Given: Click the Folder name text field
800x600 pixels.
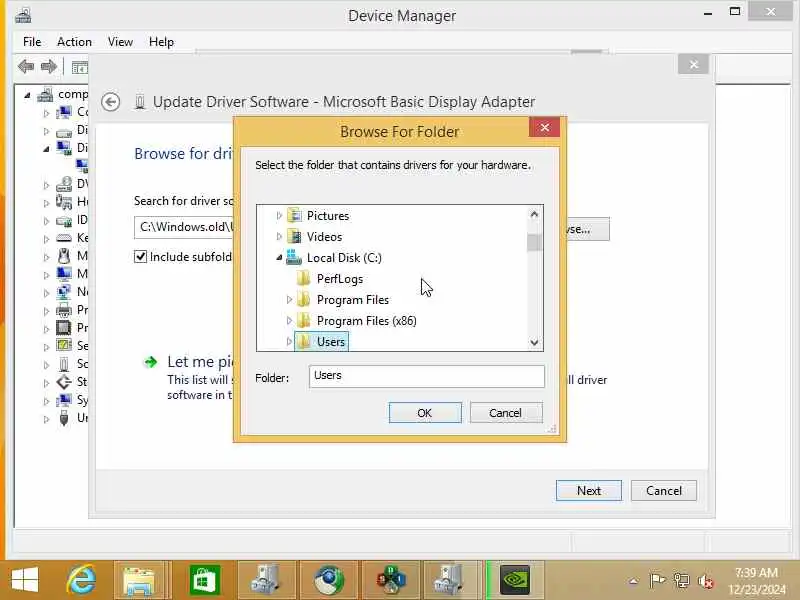Looking at the screenshot, I should [x=427, y=376].
